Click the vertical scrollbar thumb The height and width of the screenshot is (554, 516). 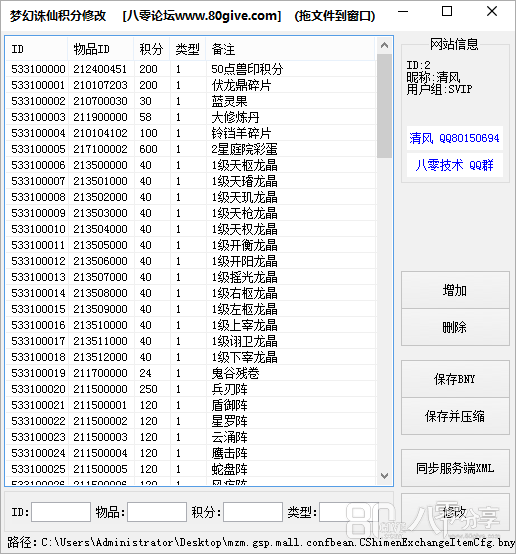pos(385,106)
